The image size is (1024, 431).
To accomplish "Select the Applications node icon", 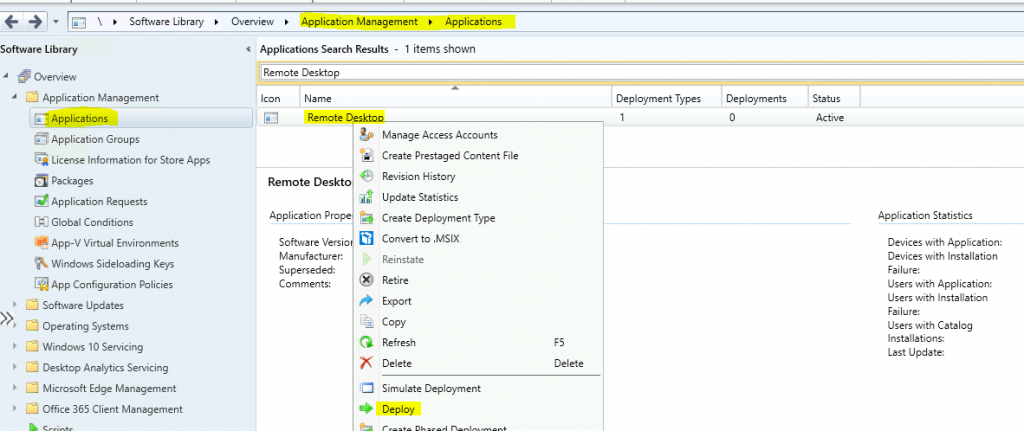I will point(41,118).
